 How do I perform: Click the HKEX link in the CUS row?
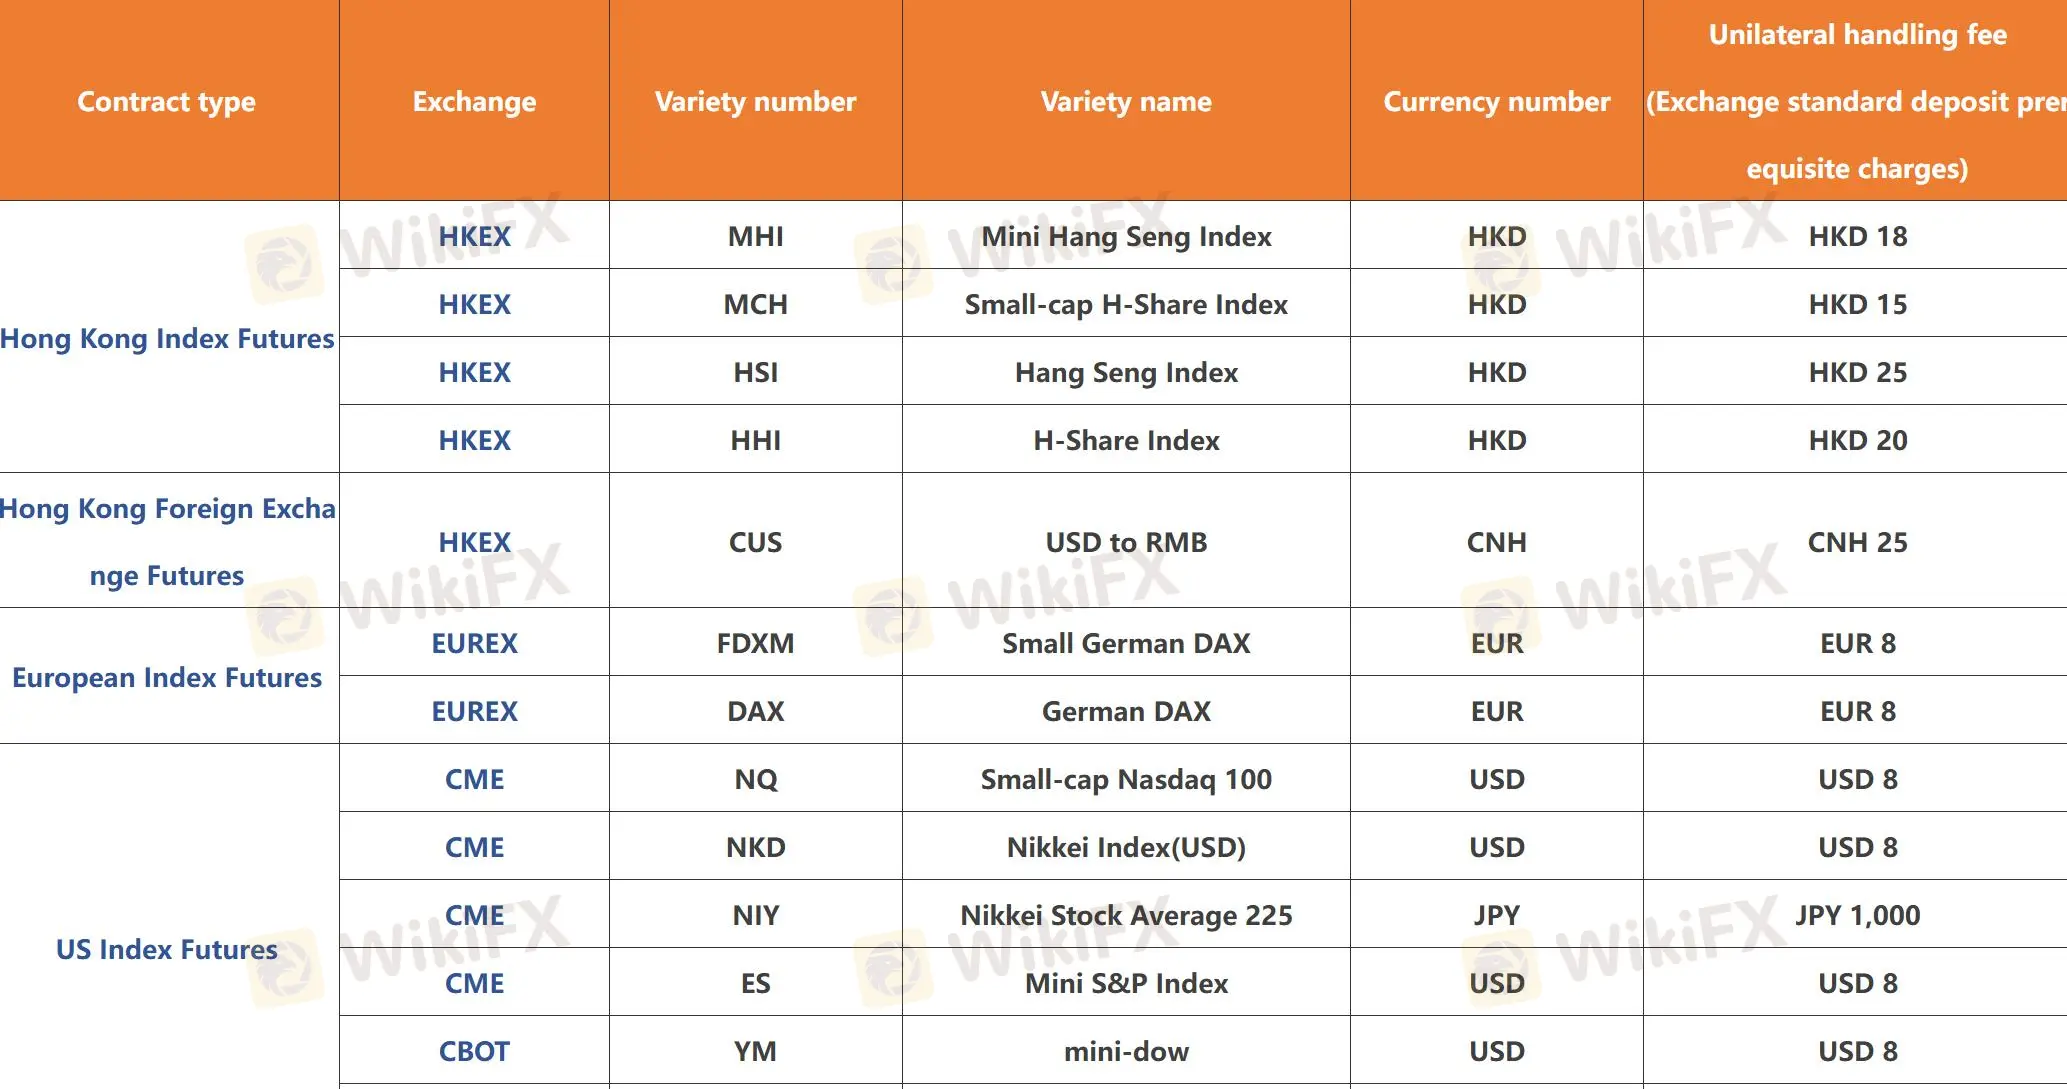point(474,543)
